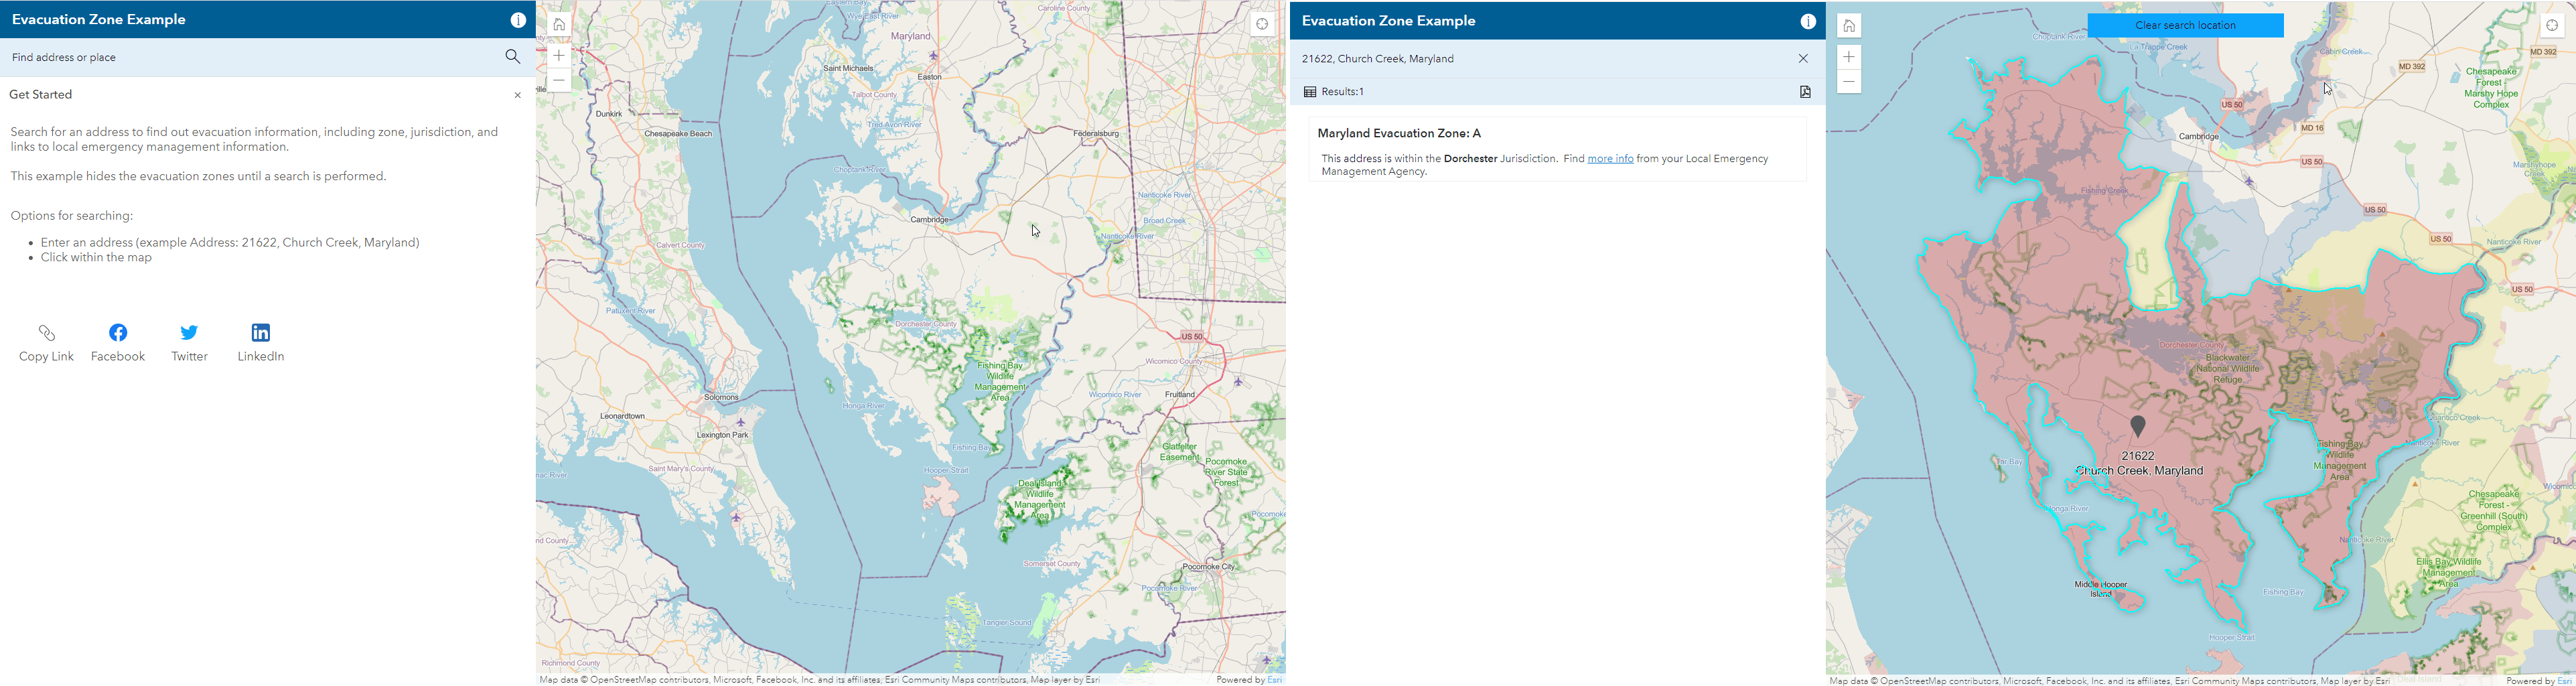2576x686 pixels.
Task: Click home button on right map
Action: click(1849, 26)
